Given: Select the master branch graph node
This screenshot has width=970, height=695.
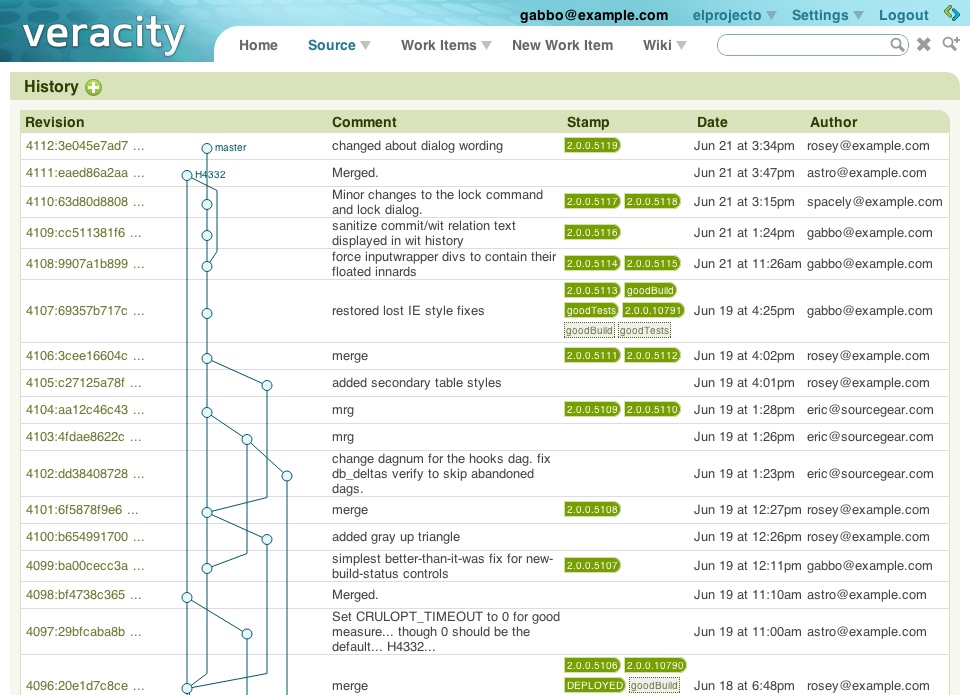Looking at the screenshot, I should pos(207,148).
